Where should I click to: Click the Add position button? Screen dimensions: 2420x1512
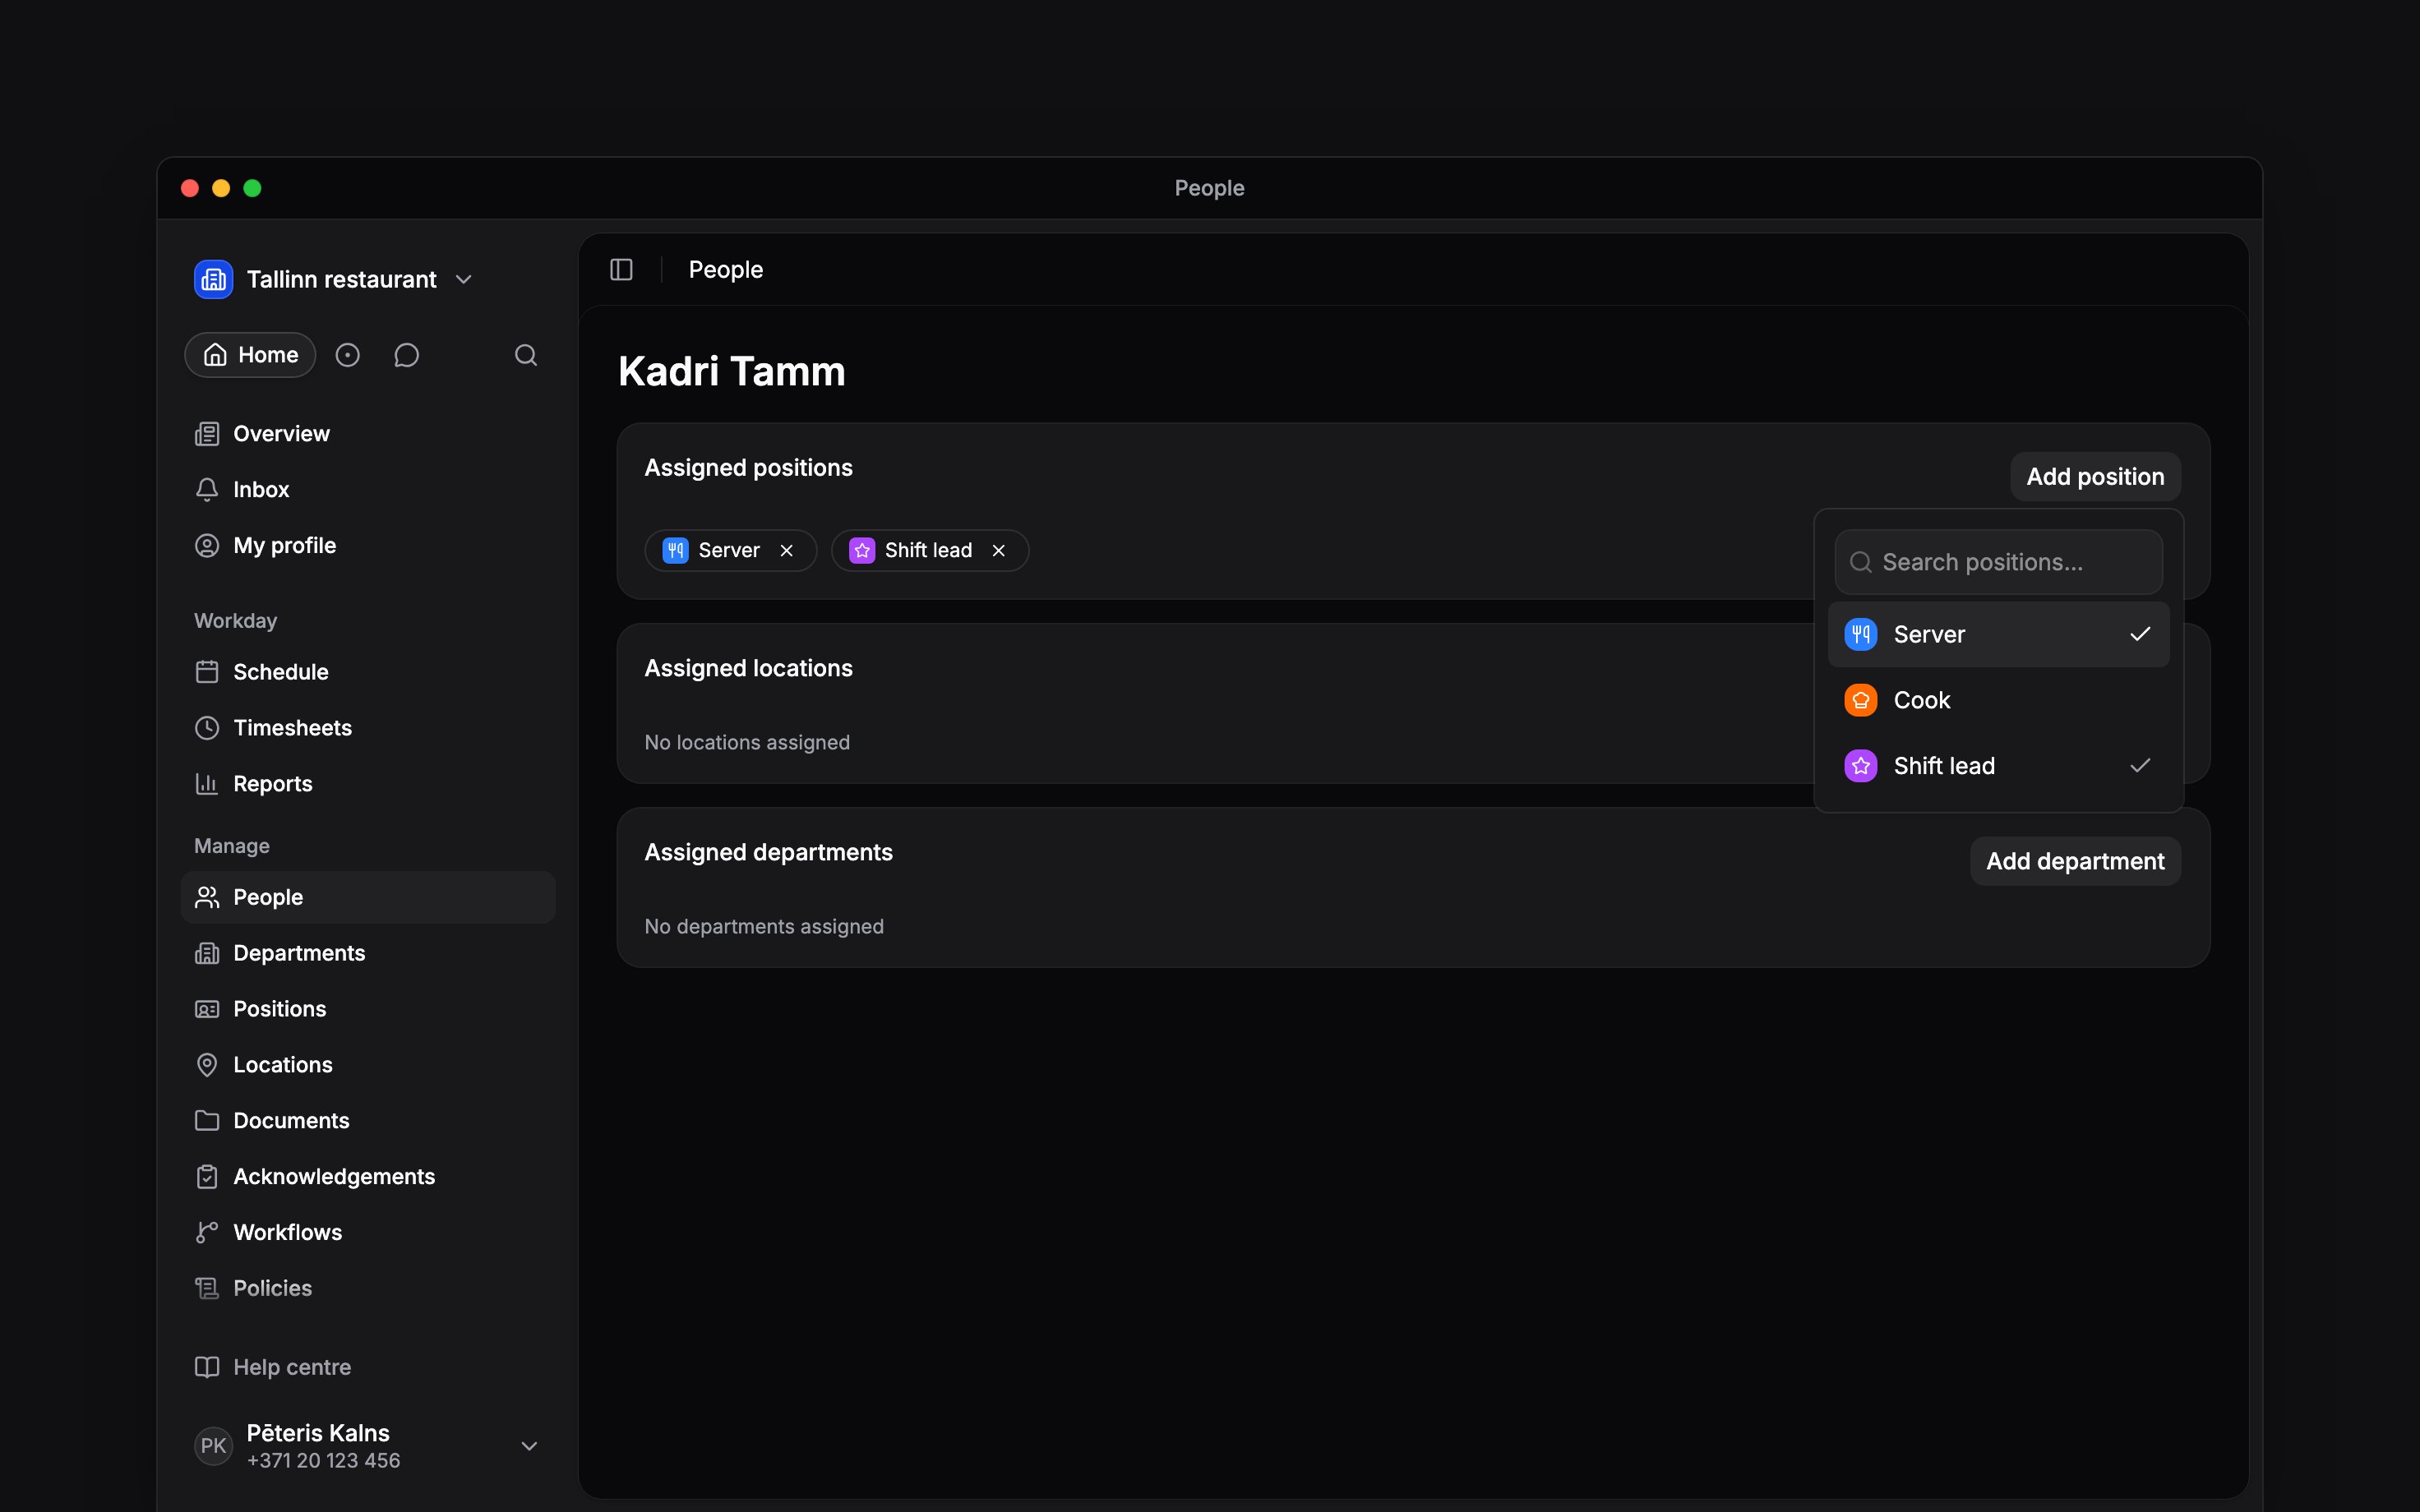tap(2095, 477)
